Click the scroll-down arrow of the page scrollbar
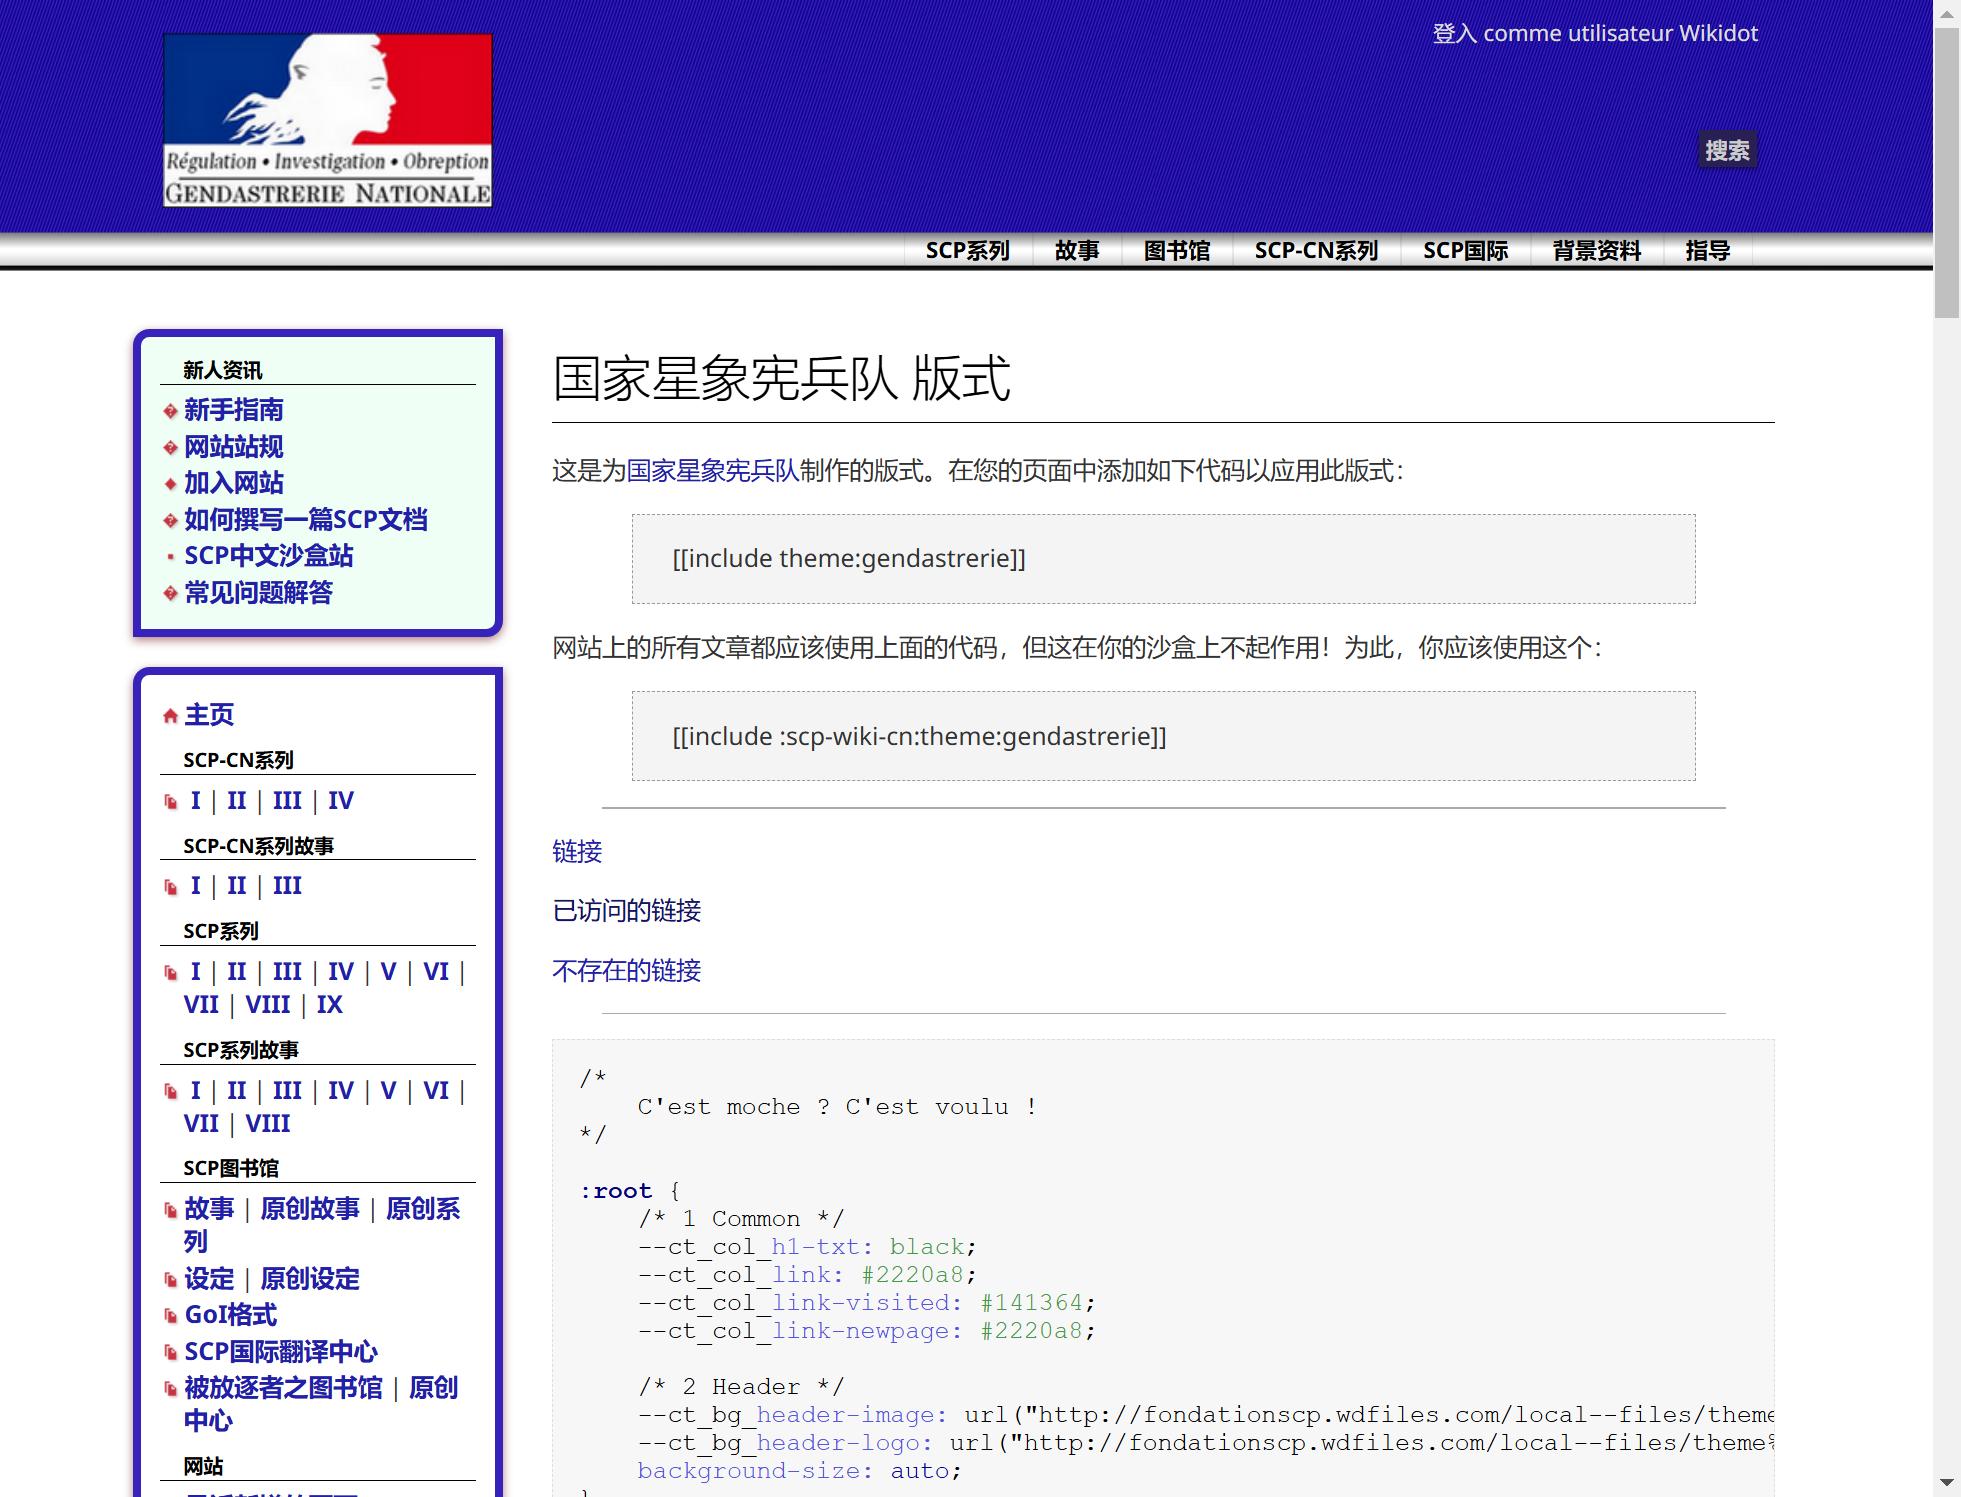1961x1497 pixels. pos(1946,1482)
